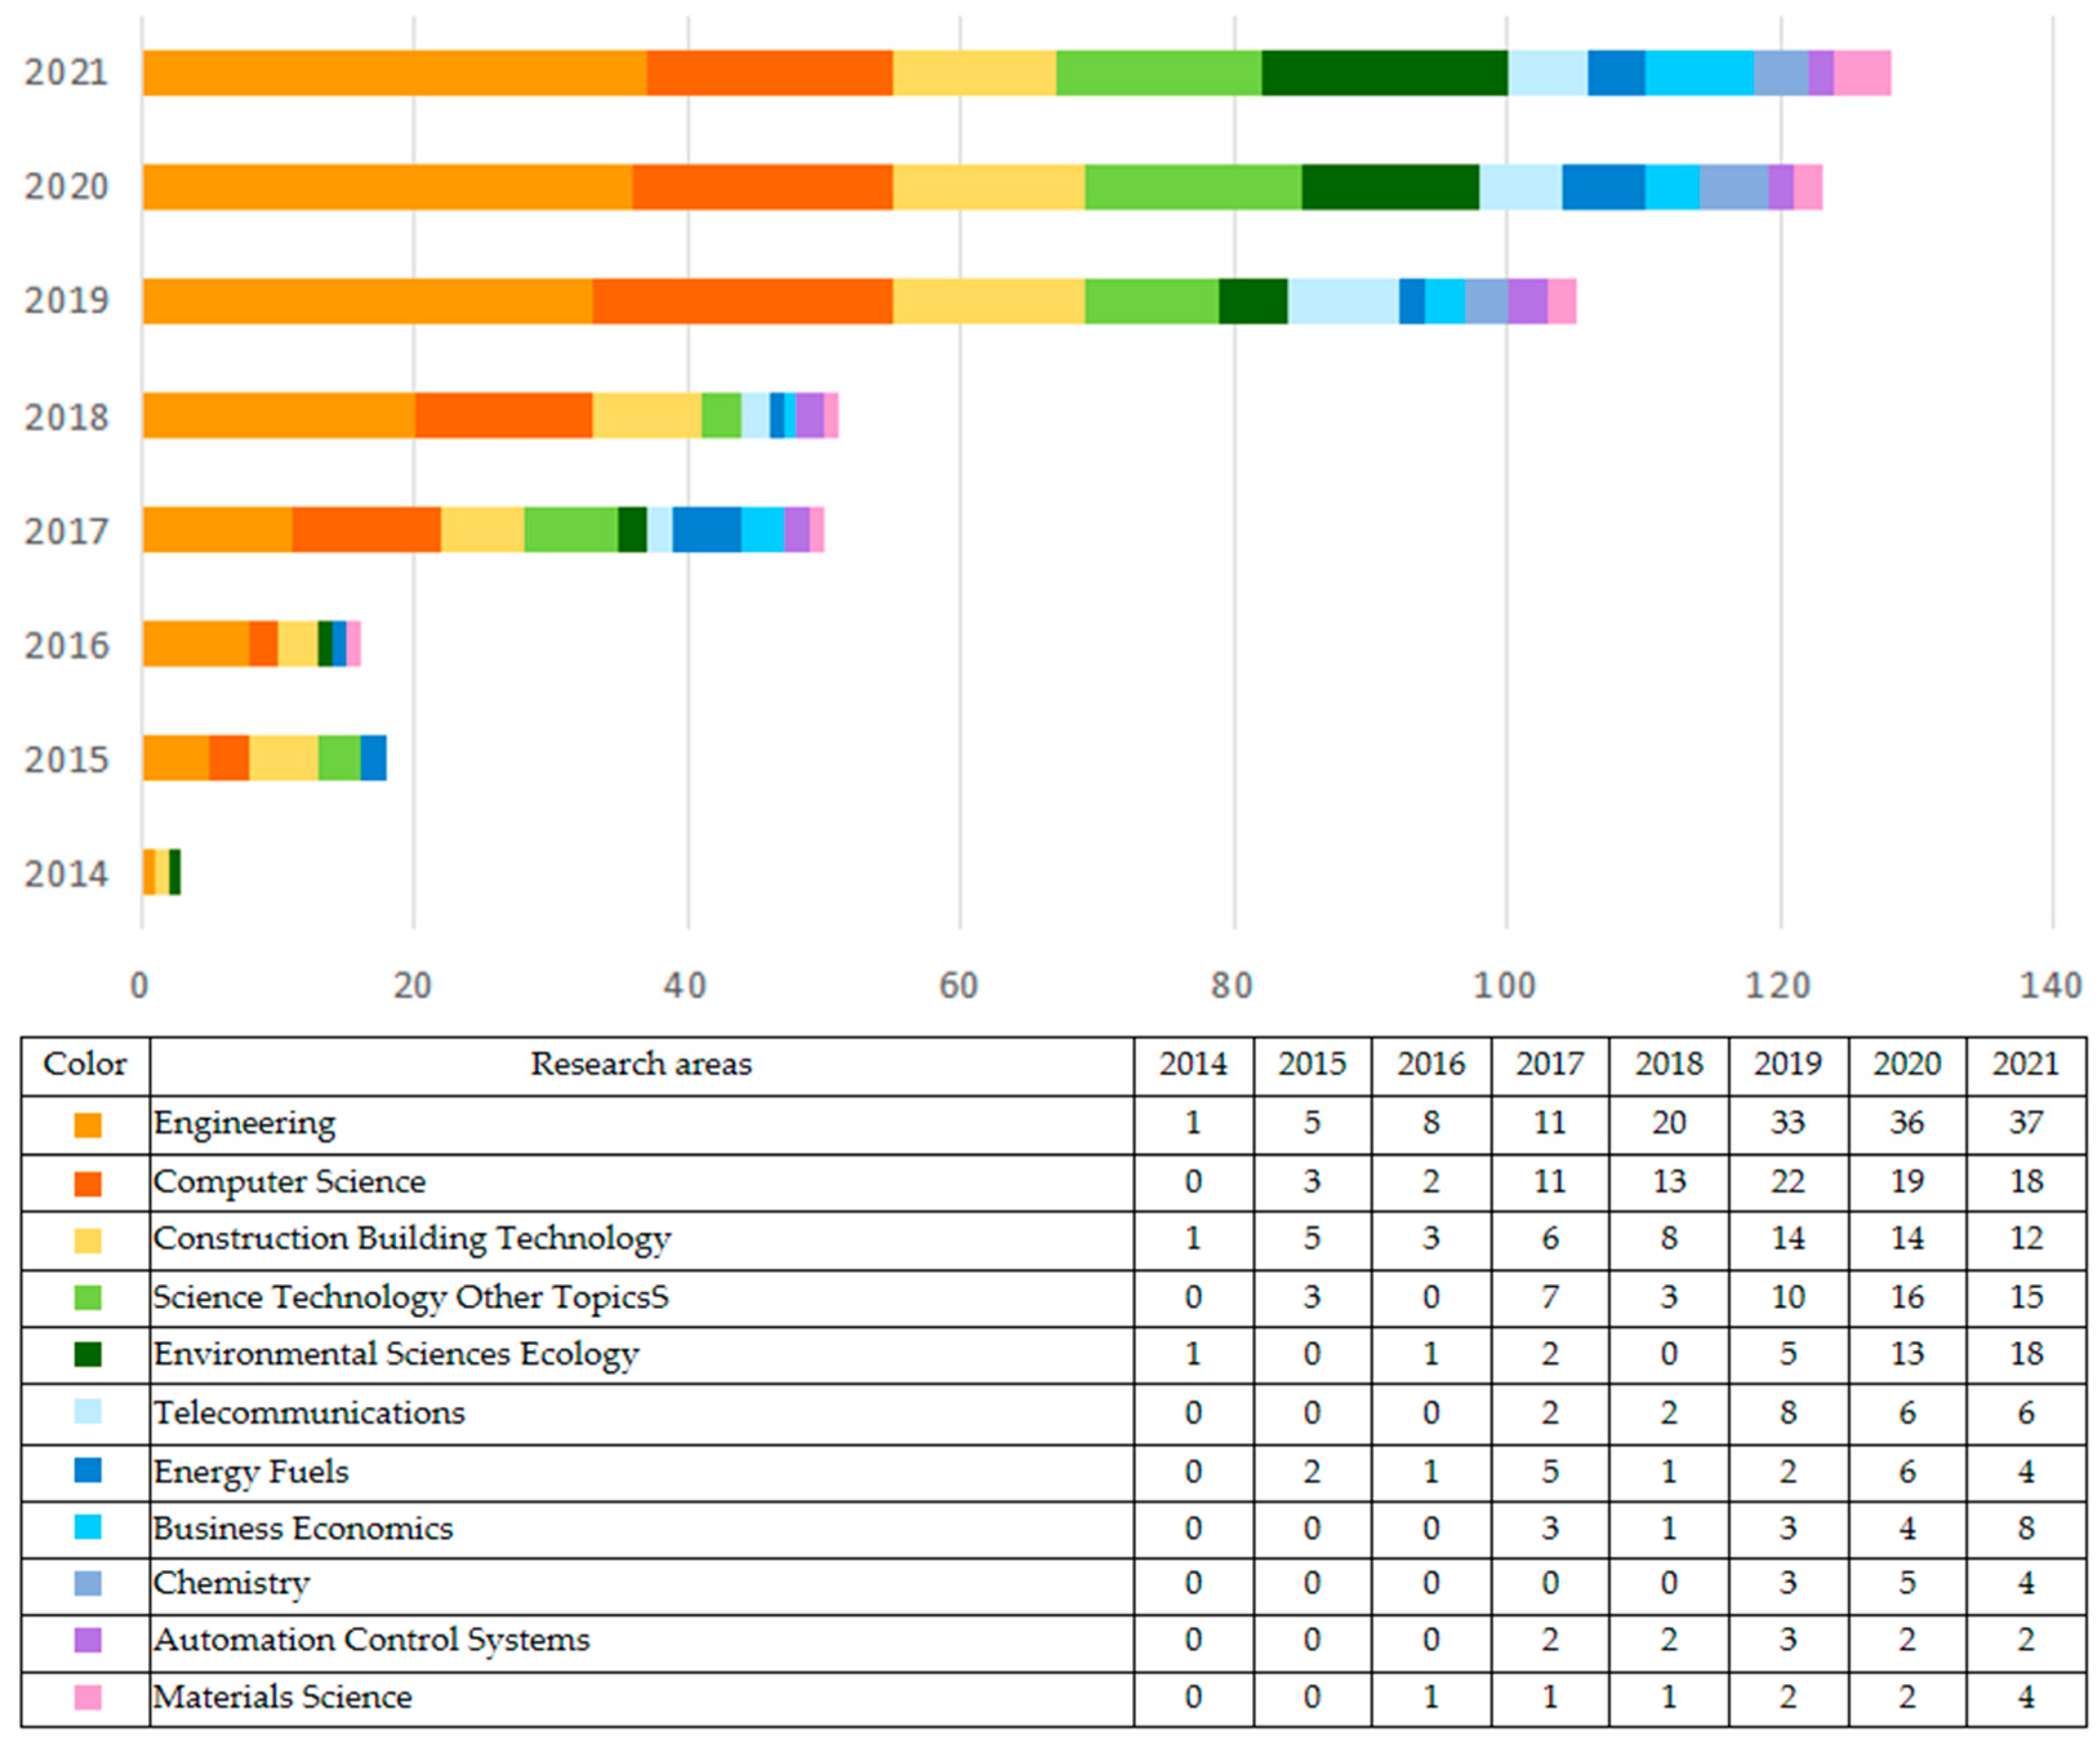
Task: Click the purple Automation Control Systems swatch
Action: 88,1640
